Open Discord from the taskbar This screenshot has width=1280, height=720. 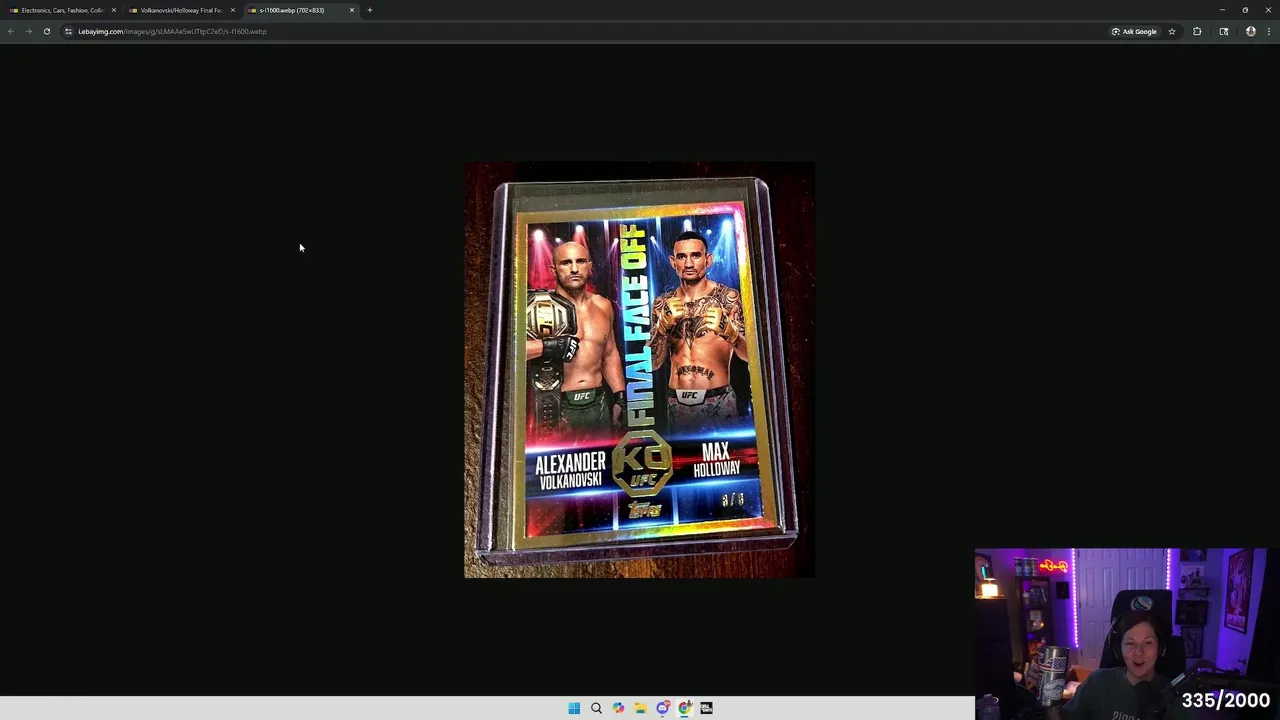[x=662, y=708]
